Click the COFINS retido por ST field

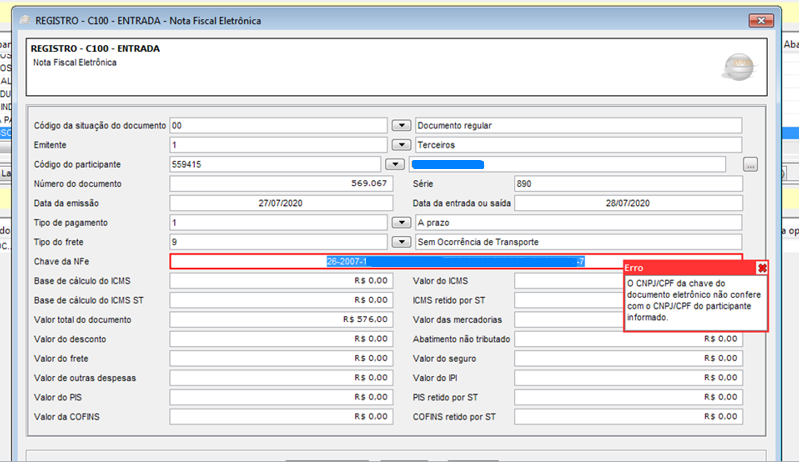click(x=628, y=416)
